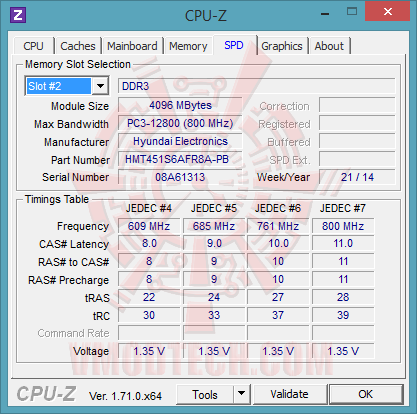Minimize the CPU-Z window
The width and height of the screenshot is (417, 414).
tap(325, 13)
